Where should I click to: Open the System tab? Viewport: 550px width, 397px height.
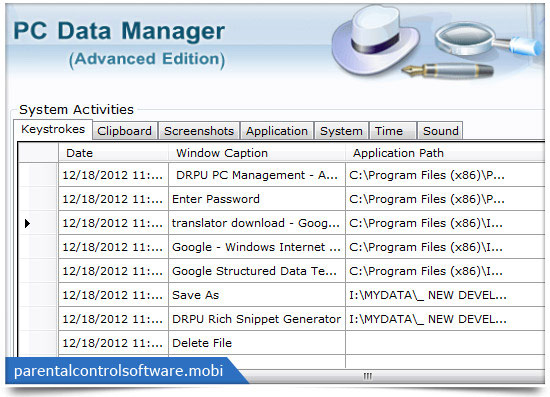click(x=341, y=131)
